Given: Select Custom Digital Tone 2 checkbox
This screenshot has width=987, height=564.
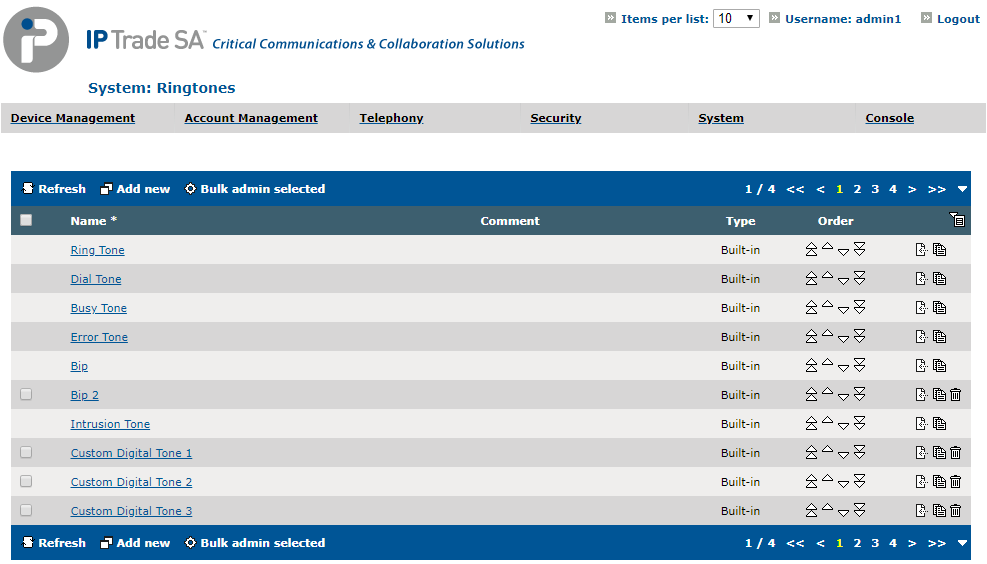Looking at the screenshot, I should click(x=26, y=481).
